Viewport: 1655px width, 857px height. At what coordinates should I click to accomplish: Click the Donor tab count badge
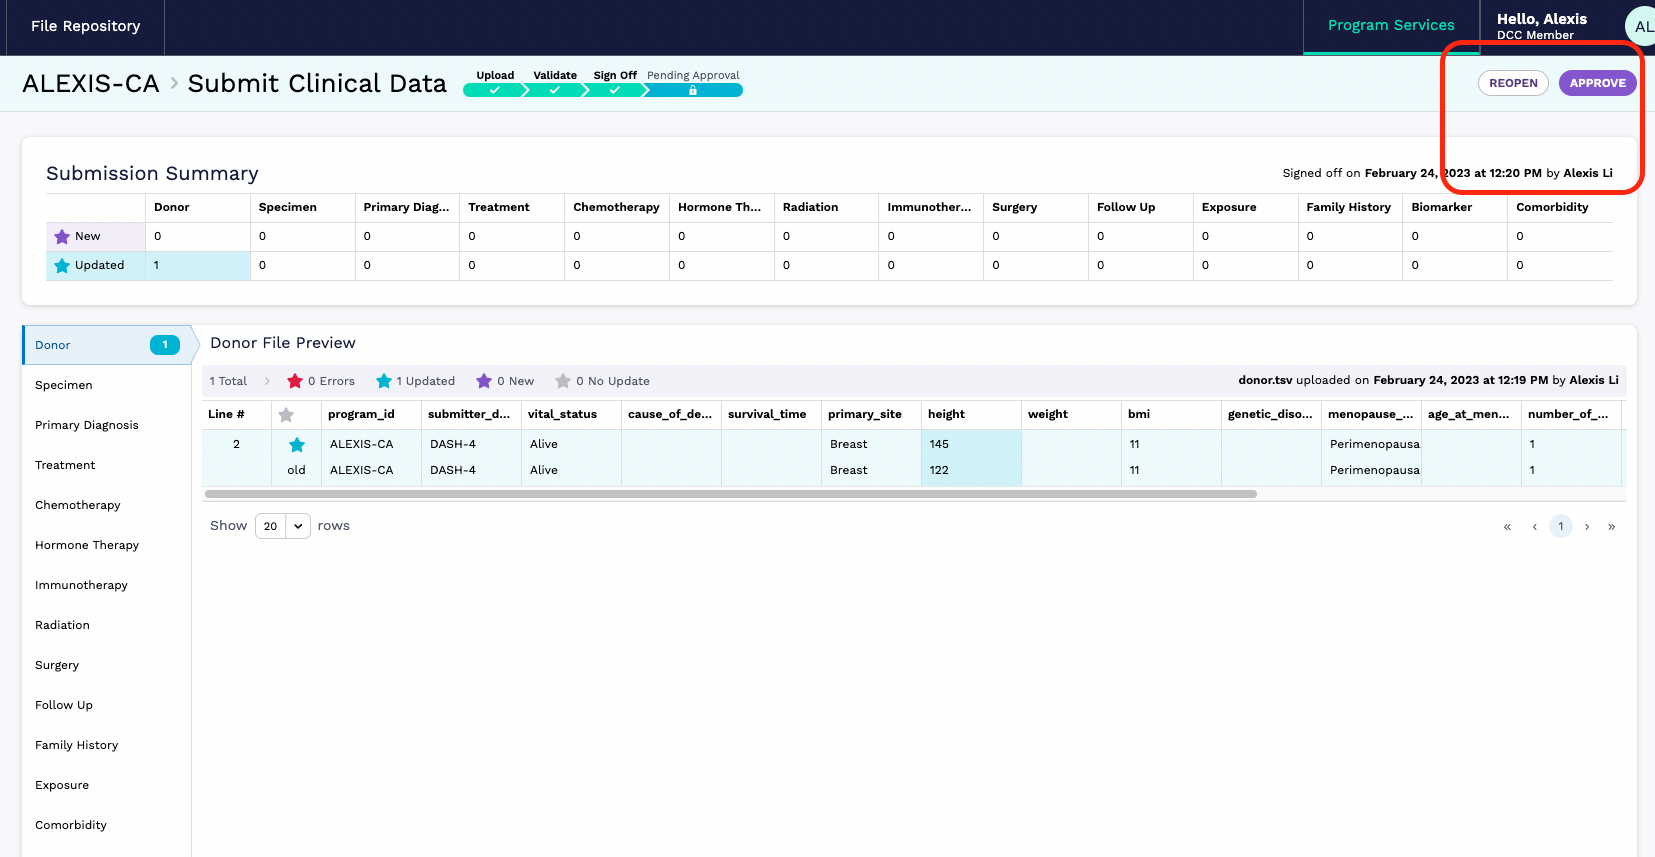[x=165, y=345]
